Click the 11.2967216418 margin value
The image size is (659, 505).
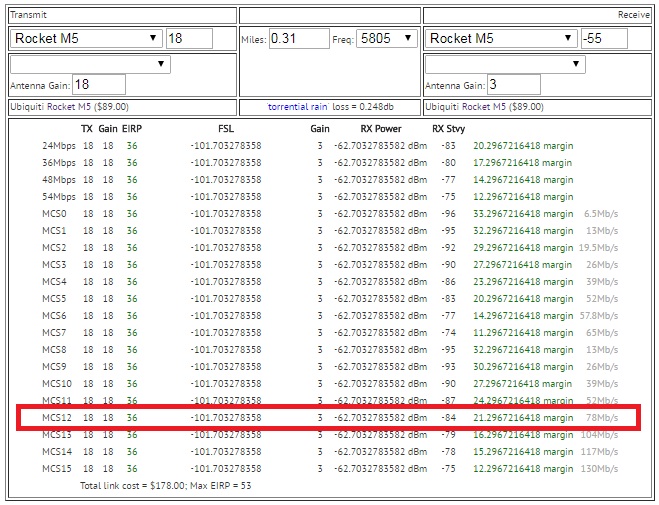[523, 333]
